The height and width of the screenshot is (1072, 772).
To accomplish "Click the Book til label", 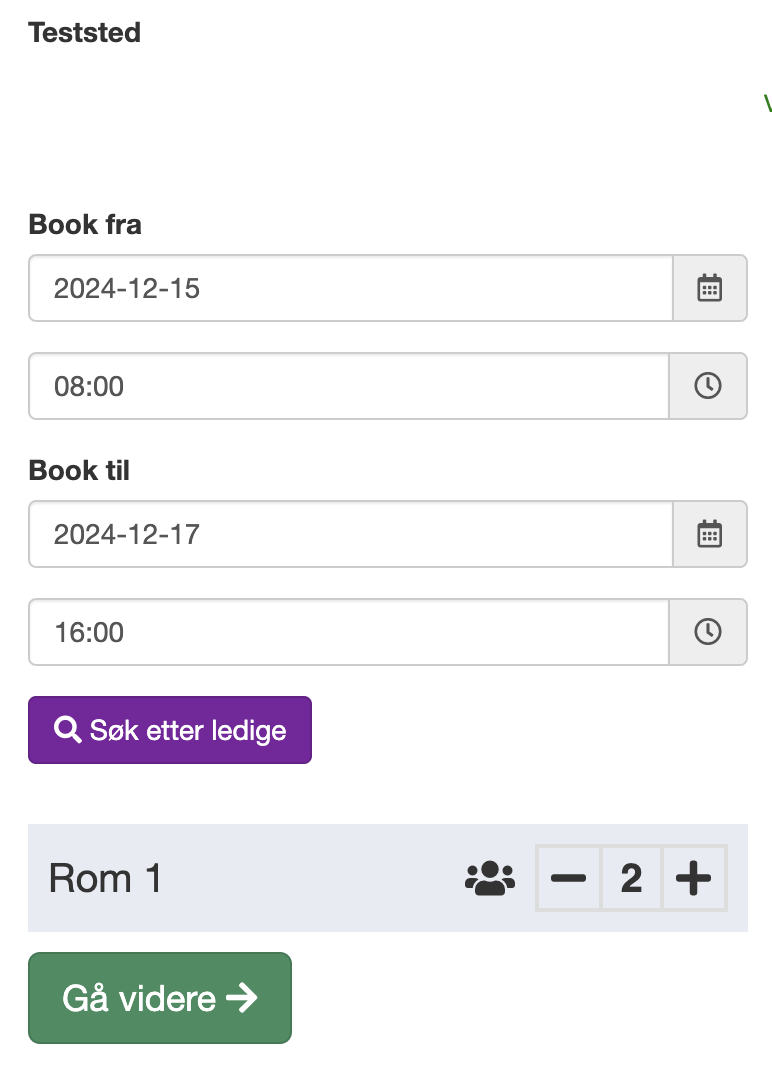I will (79, 470).
